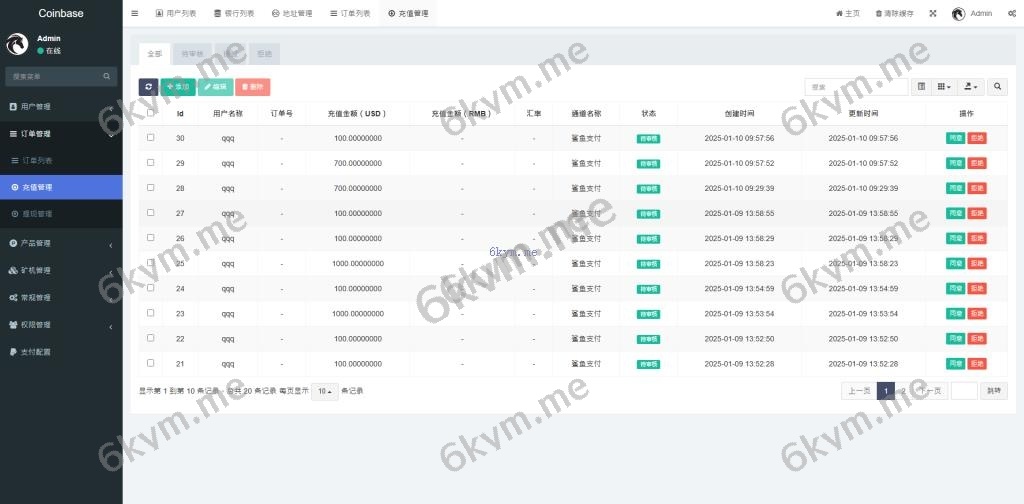
Task: Tick the checkbox for row Id 30
Action: [151, 137]
